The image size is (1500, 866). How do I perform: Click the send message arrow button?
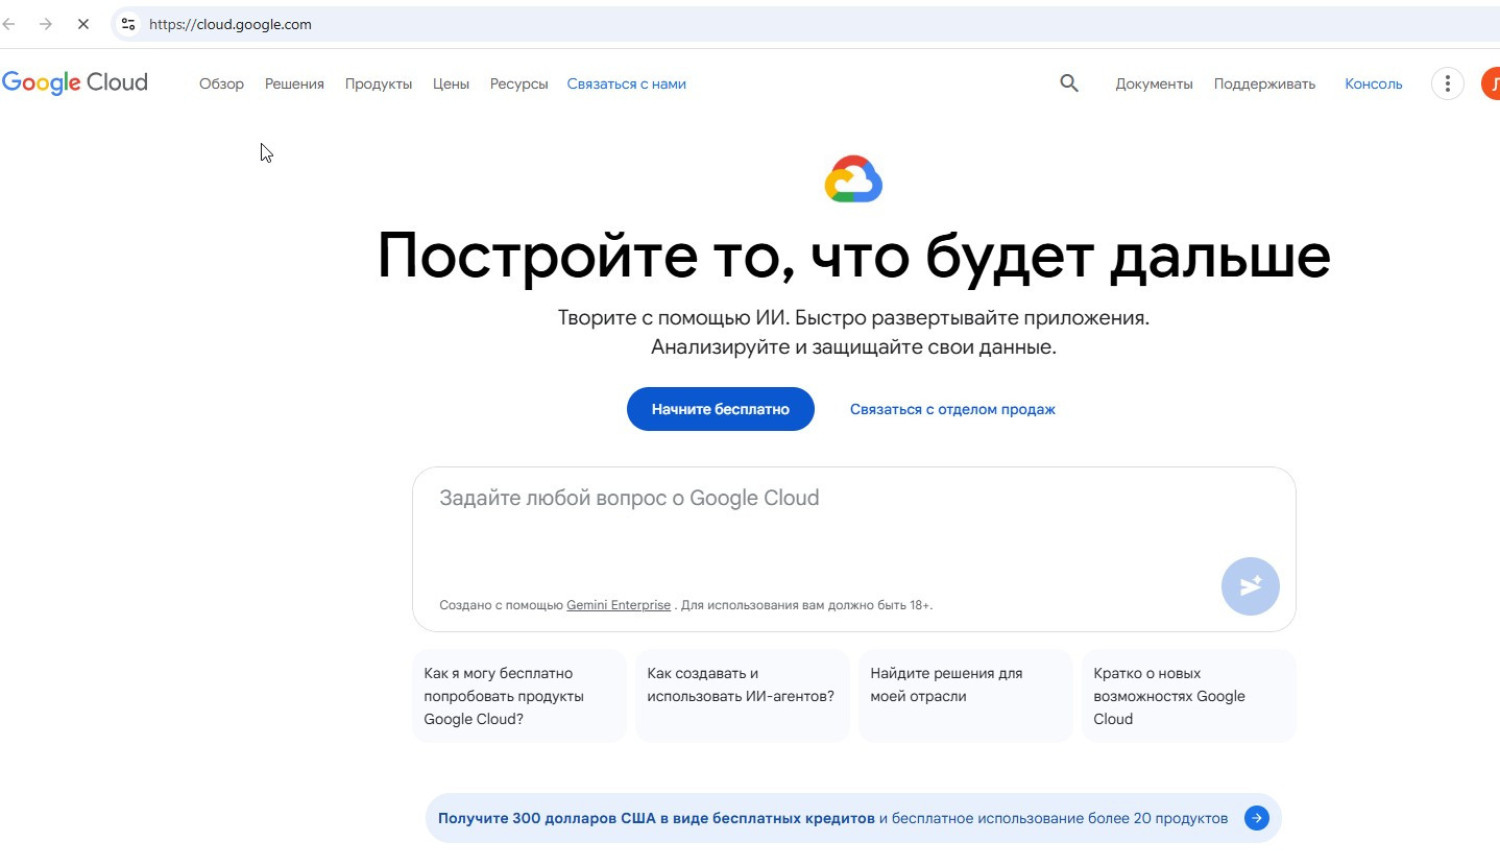[1250, 586]
